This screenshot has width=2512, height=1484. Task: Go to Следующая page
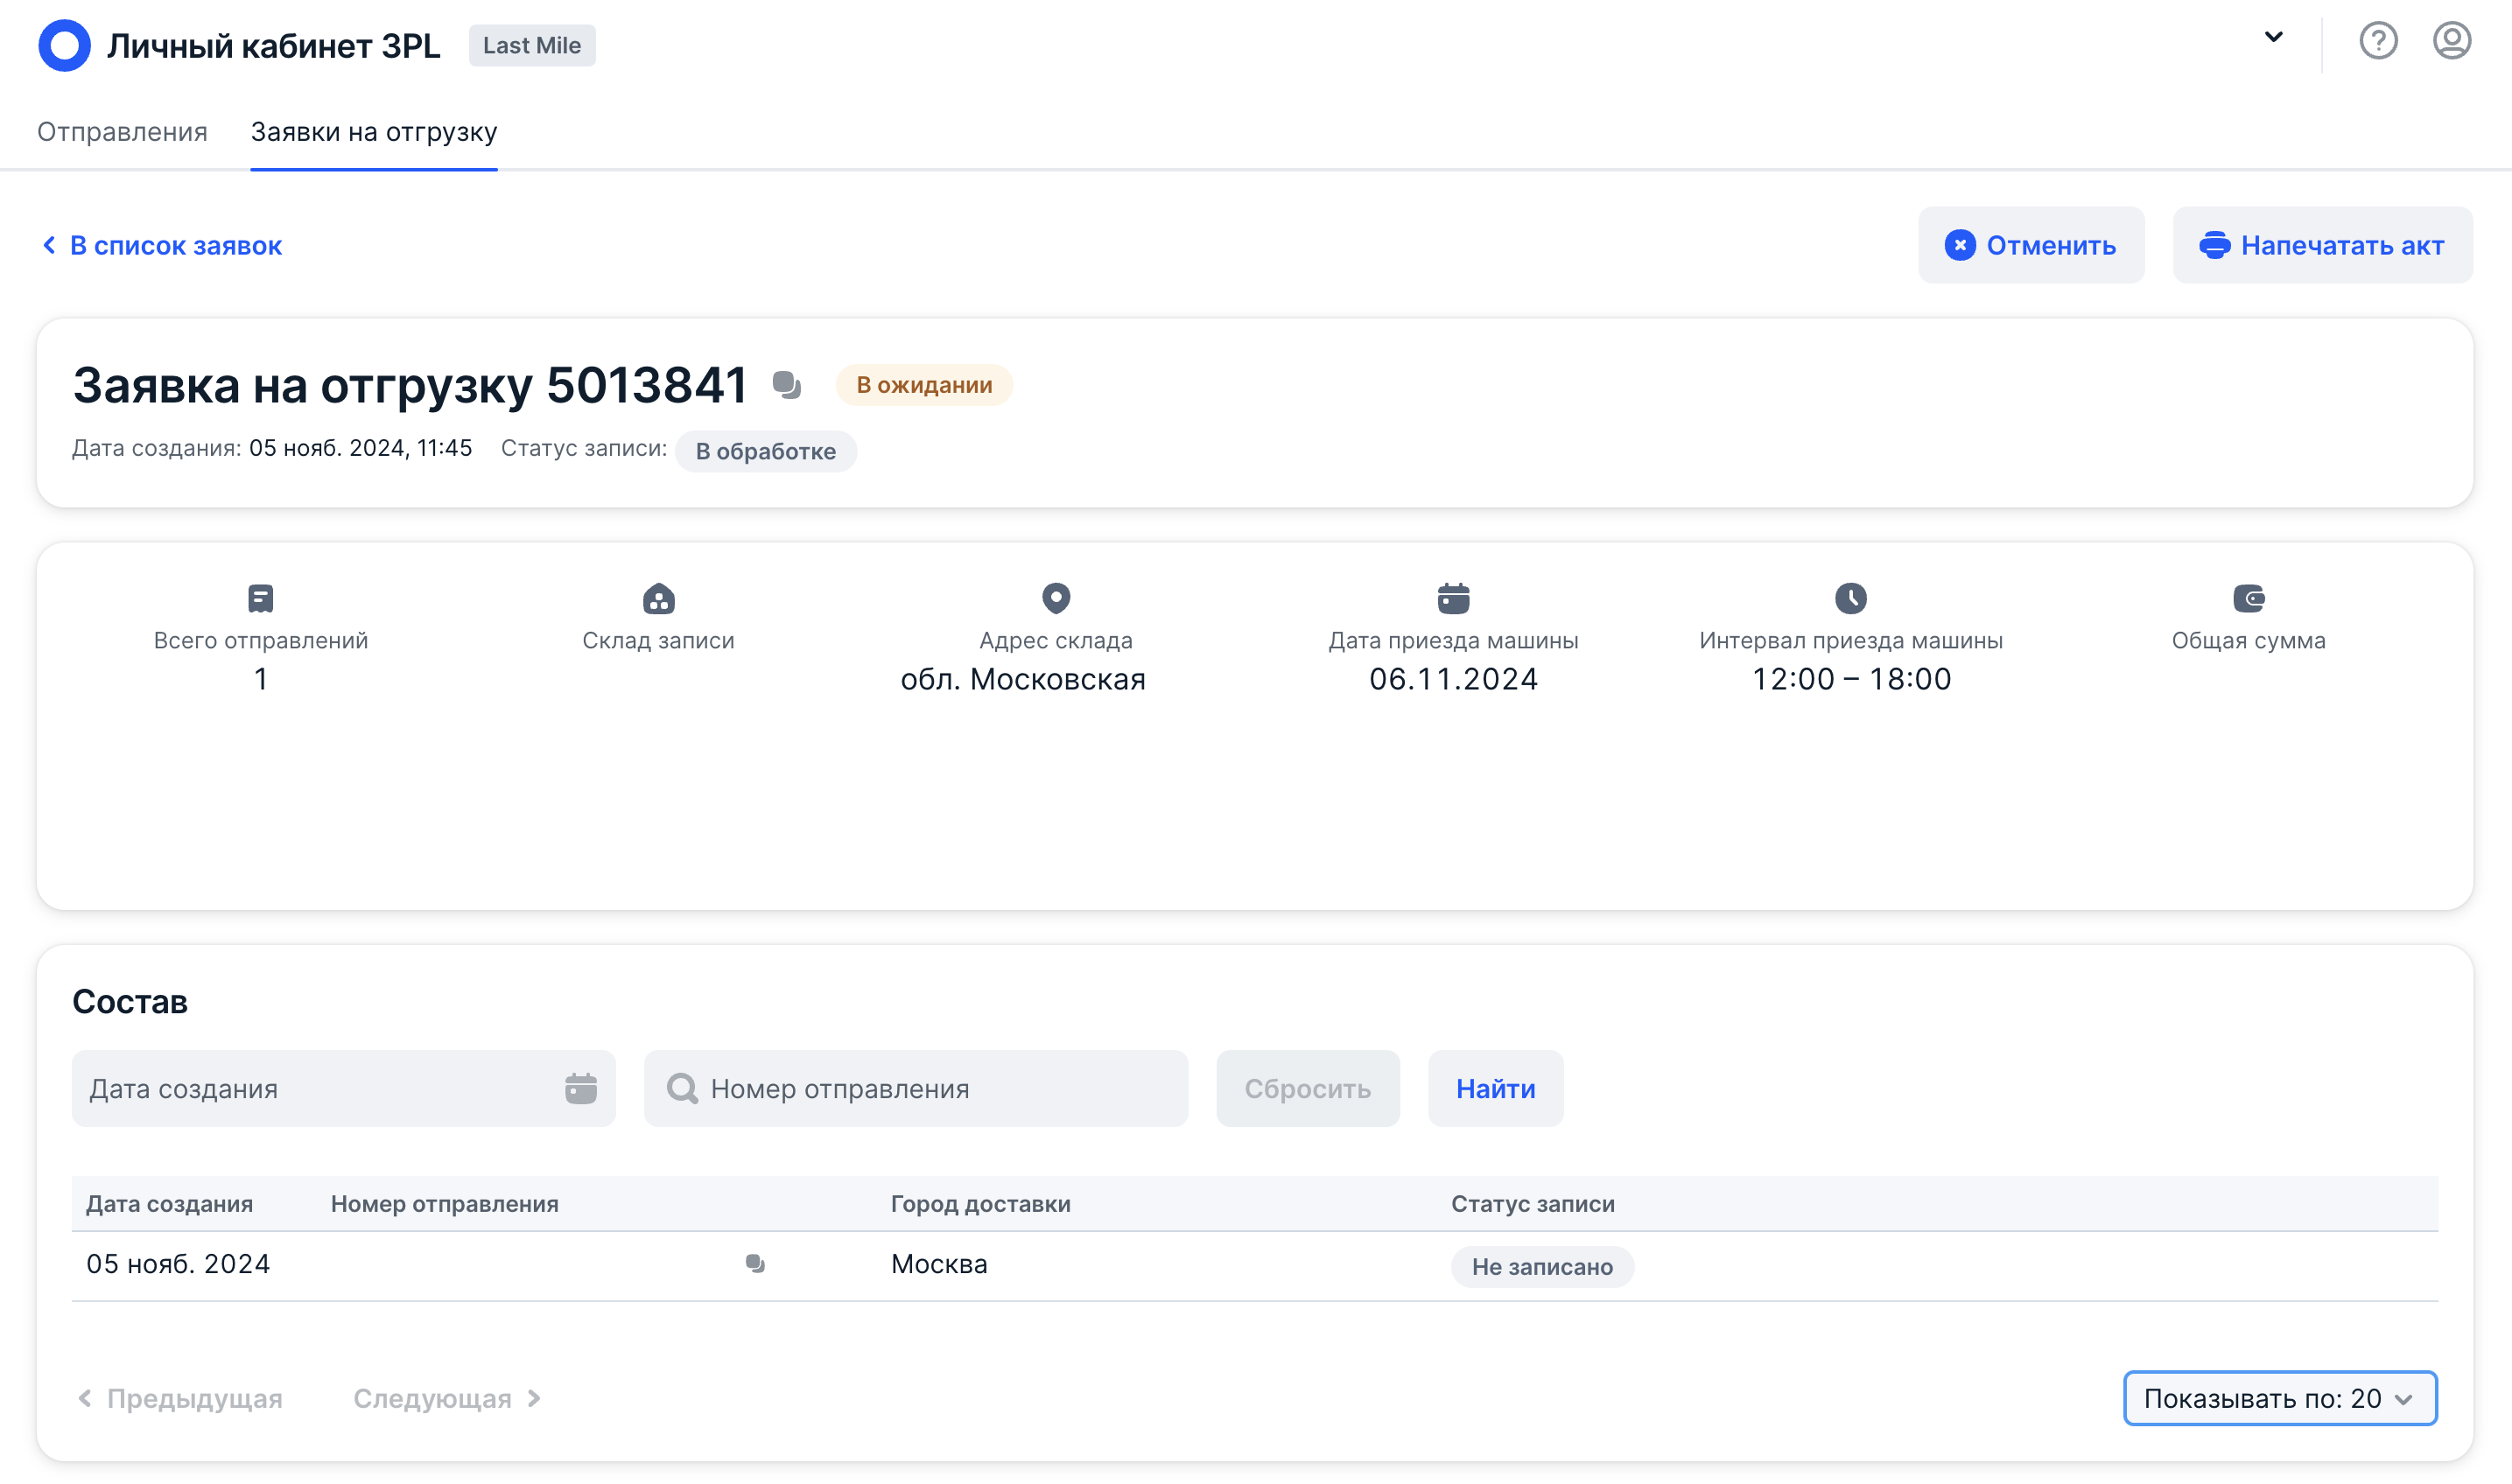pyautogui.click(x=447, y=1398)
